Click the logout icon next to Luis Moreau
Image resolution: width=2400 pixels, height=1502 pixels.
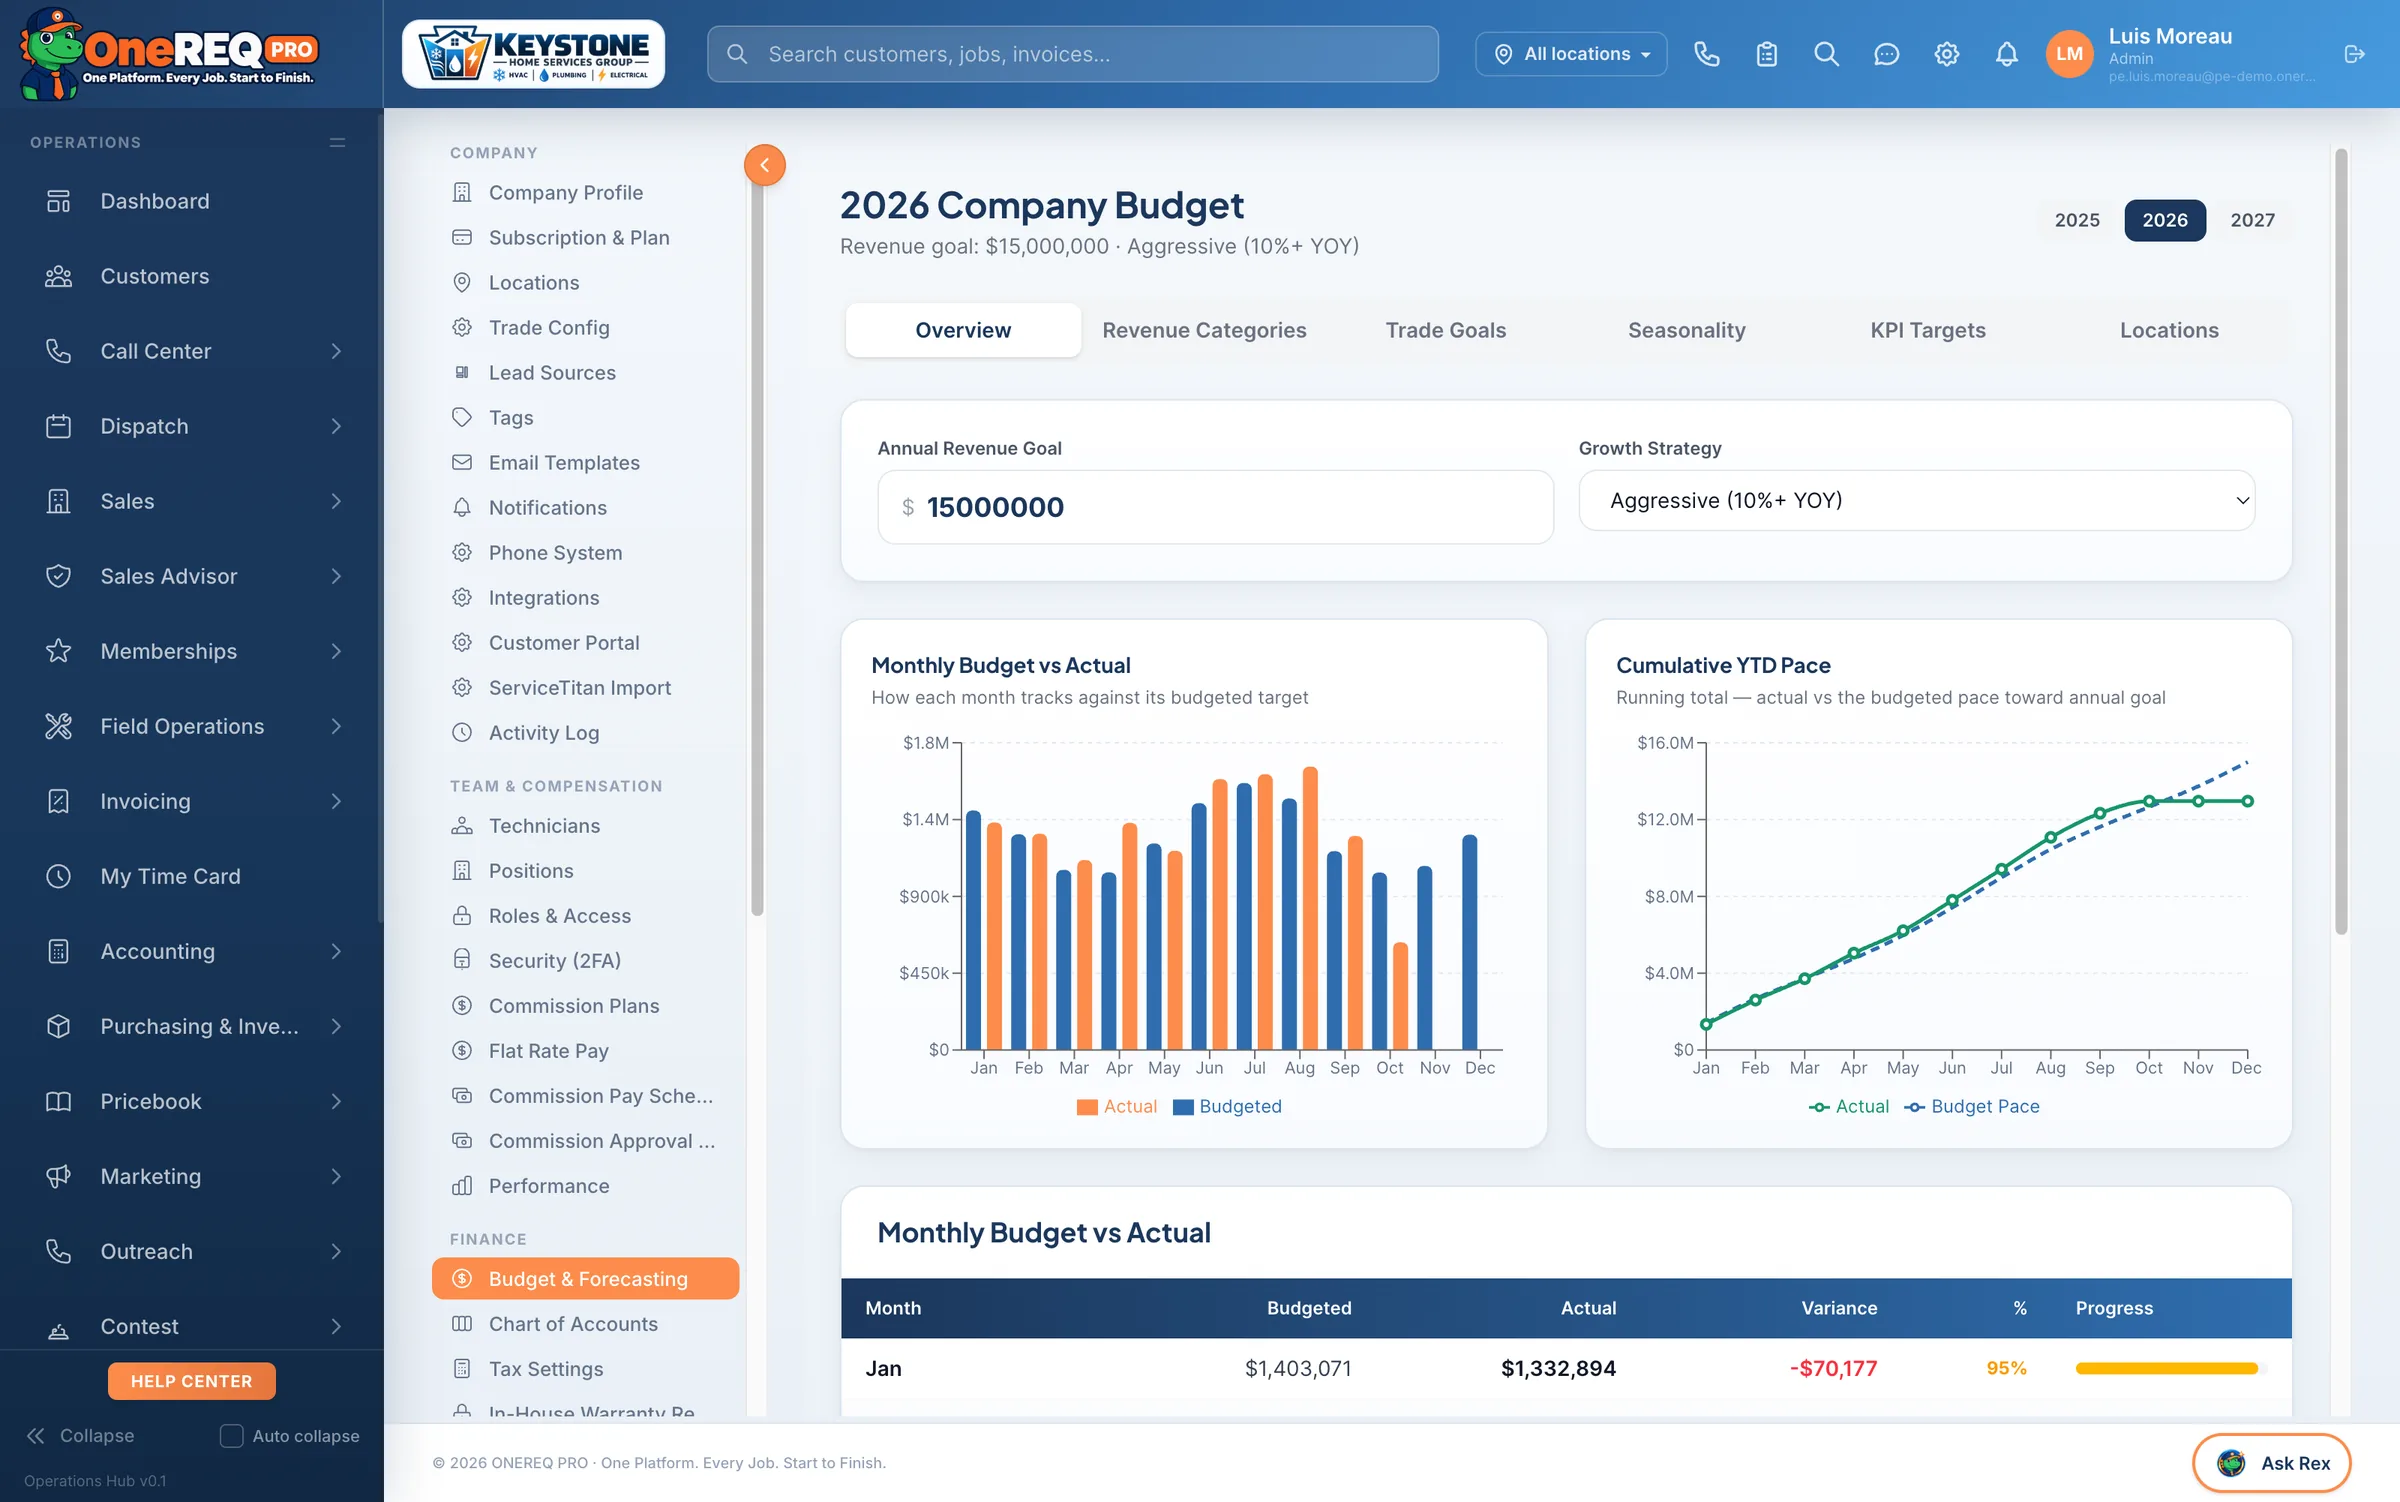click(2354, 54)
